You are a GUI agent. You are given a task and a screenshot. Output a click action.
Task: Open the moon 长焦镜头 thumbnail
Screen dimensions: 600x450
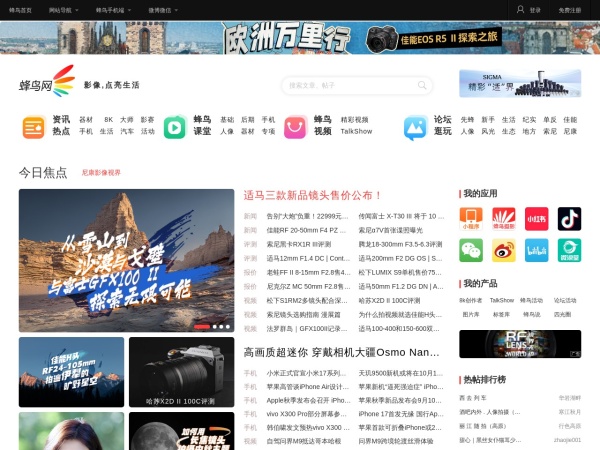pyautogui.click(x=181, y=431)
